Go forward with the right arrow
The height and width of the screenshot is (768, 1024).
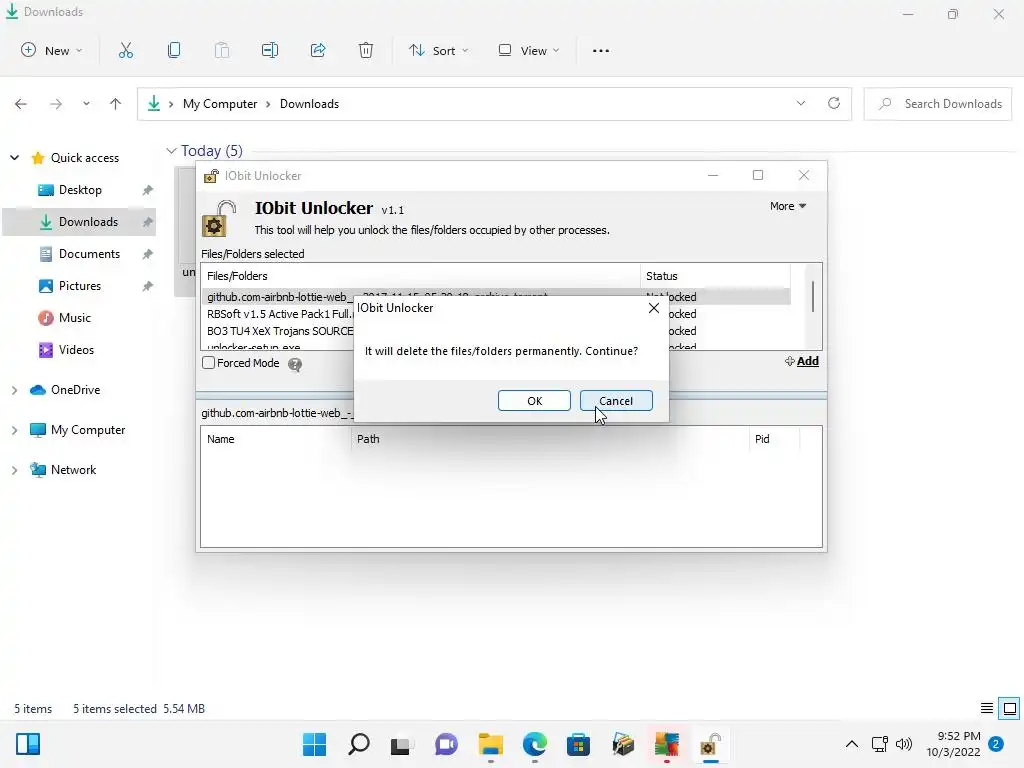(56, 104)
